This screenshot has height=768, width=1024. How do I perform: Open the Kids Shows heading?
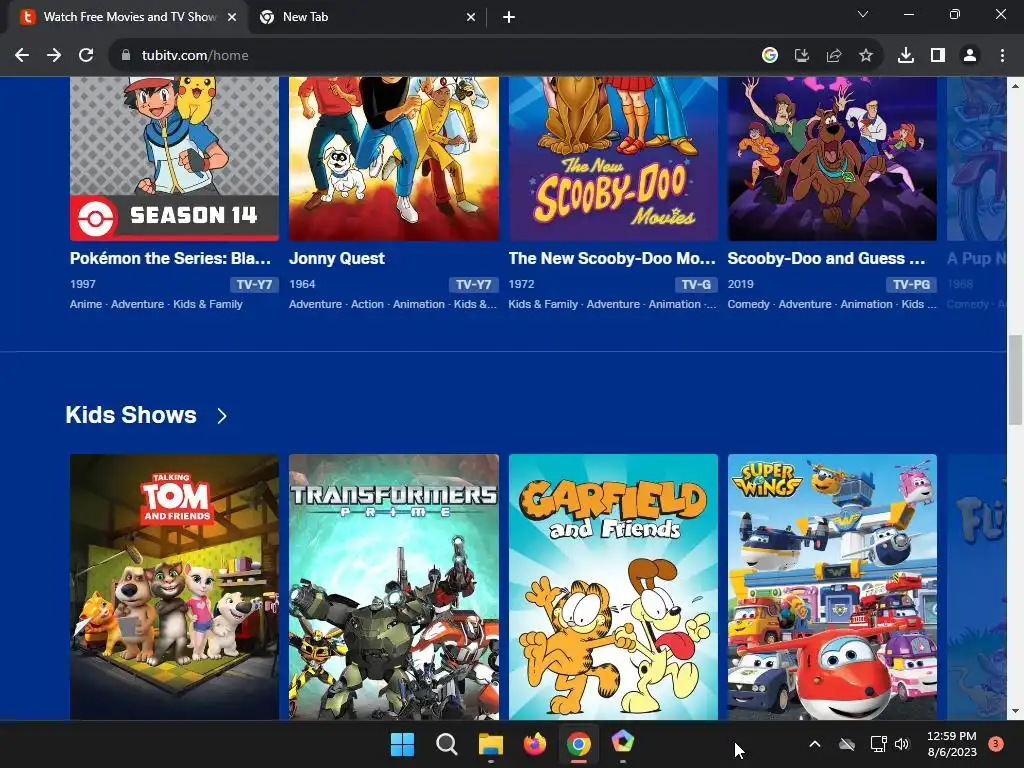tap(131, 415)
